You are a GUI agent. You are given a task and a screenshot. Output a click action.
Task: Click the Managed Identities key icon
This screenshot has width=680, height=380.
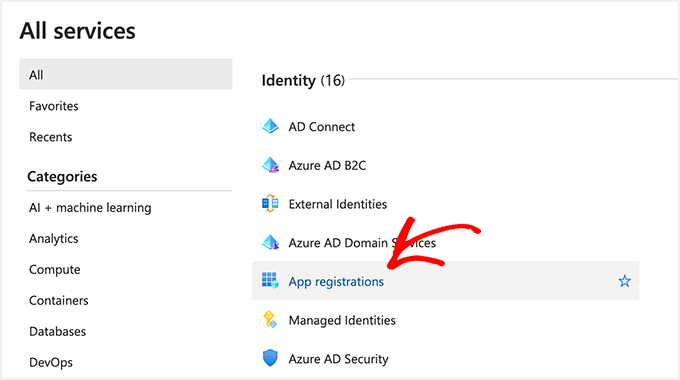pyautogui.click(x=270, y=319)
